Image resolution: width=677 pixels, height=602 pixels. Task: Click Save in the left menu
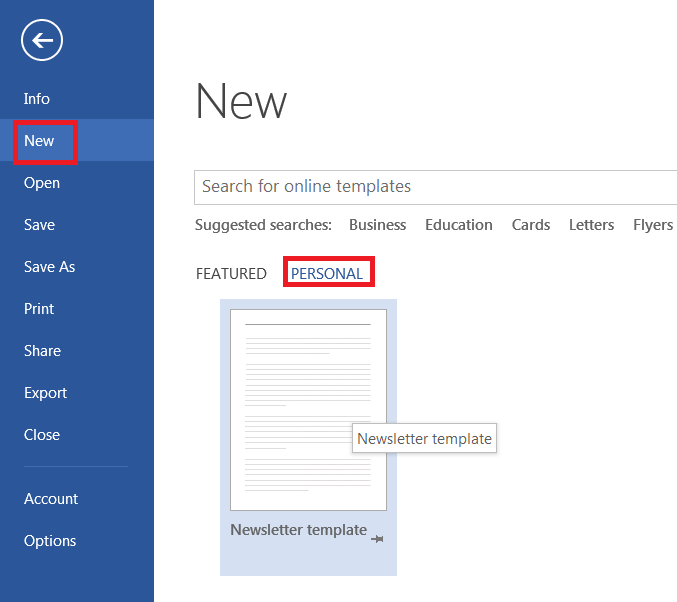coord(40,225)
